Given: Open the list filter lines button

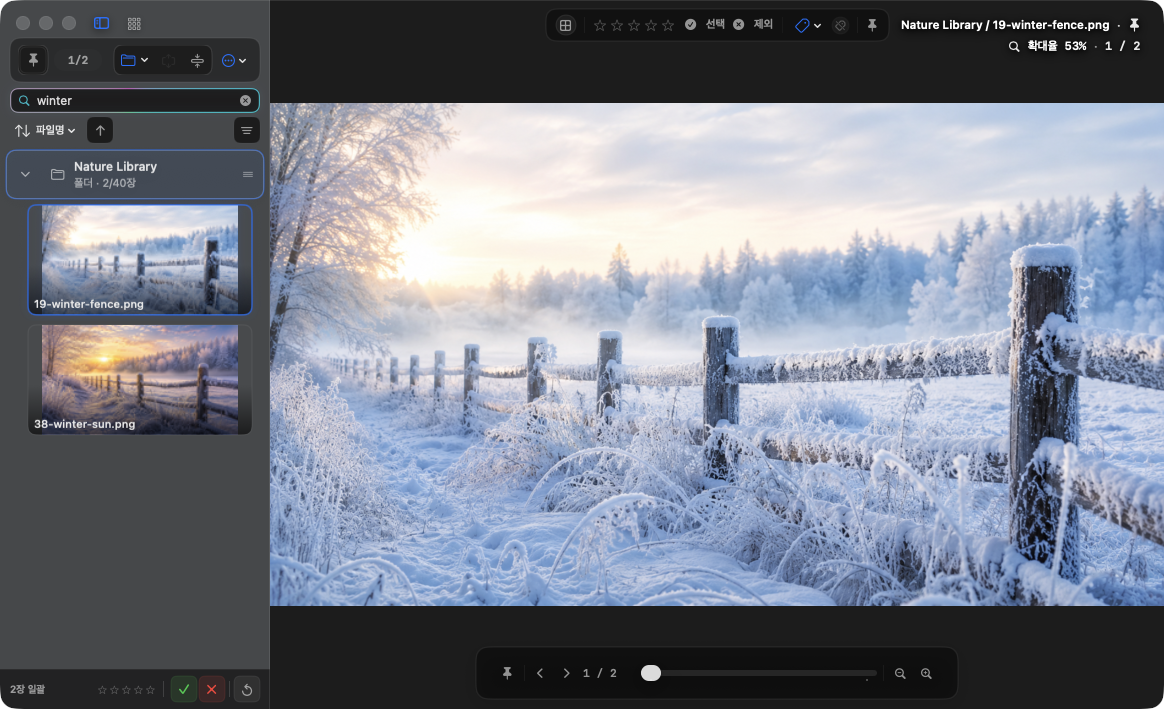Looking at the screenshot, I should 246,131.
